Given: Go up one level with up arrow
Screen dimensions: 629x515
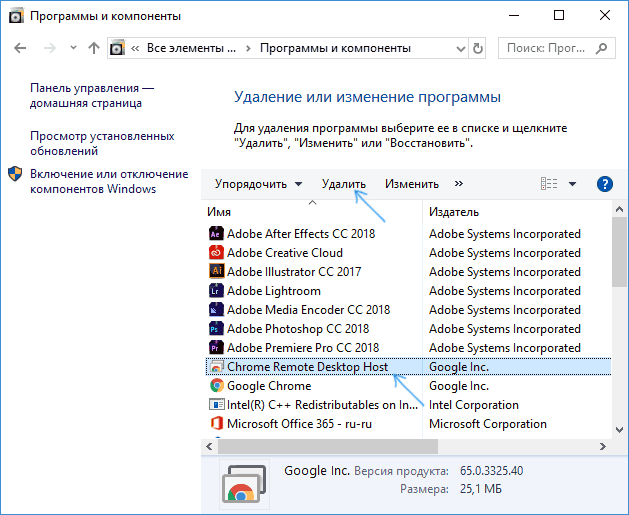Looking at the screenshot, I should point(94,48).
